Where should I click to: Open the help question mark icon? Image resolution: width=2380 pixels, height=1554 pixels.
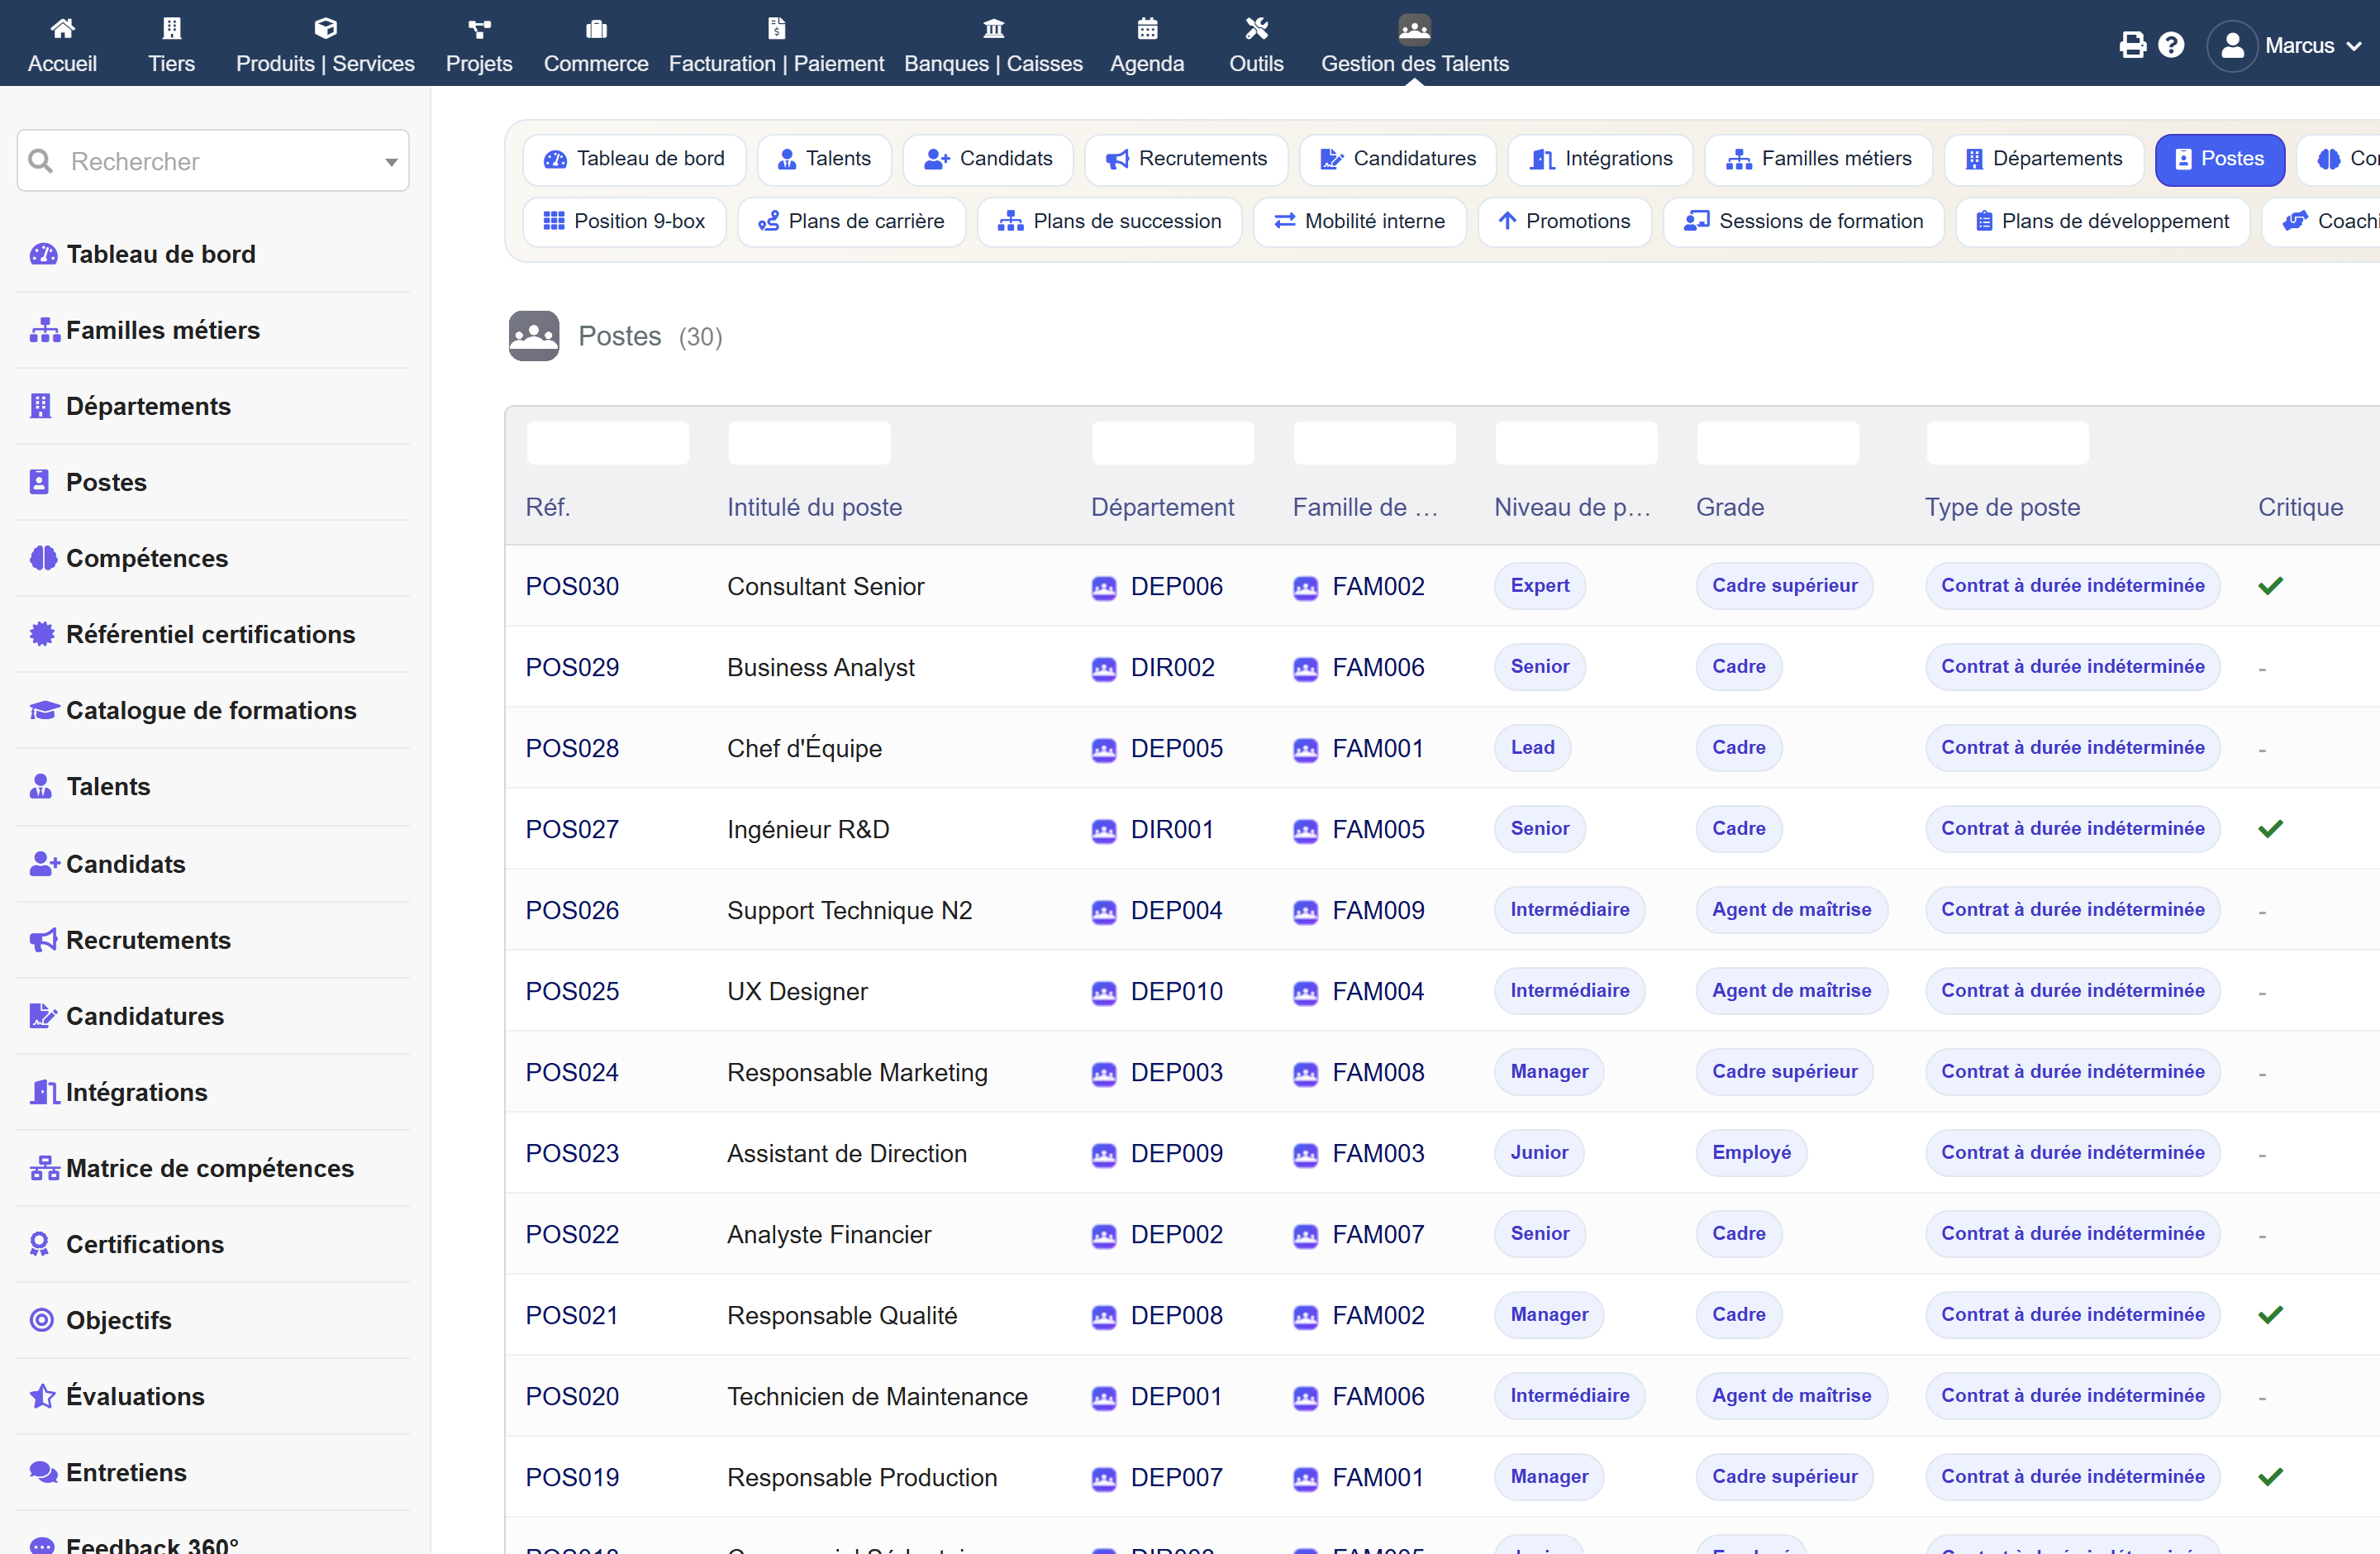click(x=2171, y=45)
